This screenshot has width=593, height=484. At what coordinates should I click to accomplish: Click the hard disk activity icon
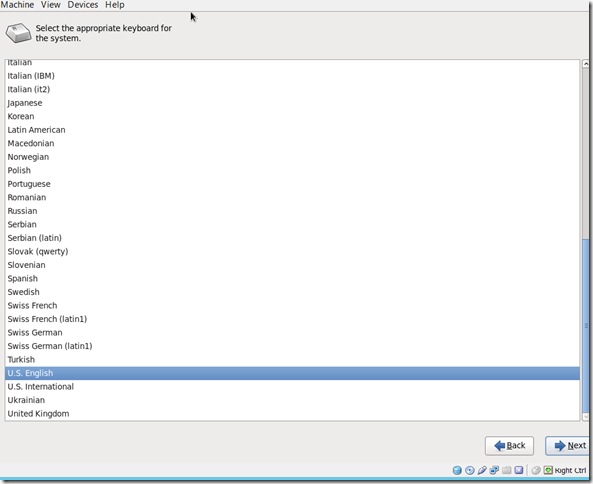click(x=457, y=470)
